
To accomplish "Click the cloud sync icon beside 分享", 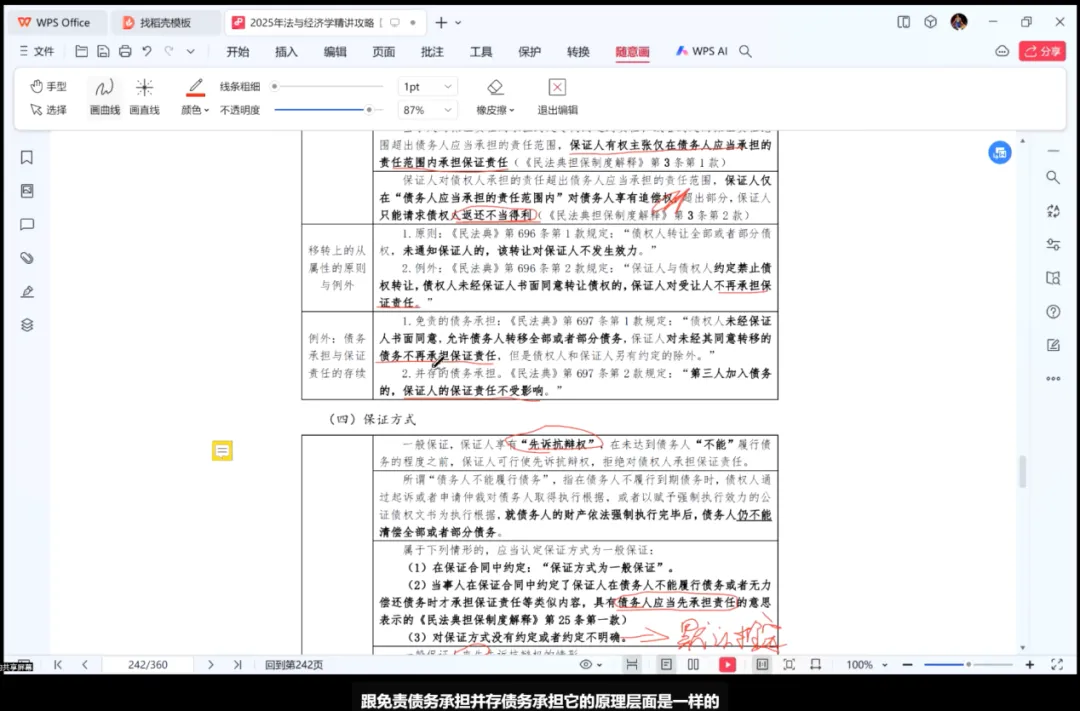I will pyautogui.click(x=1002, y=51).
